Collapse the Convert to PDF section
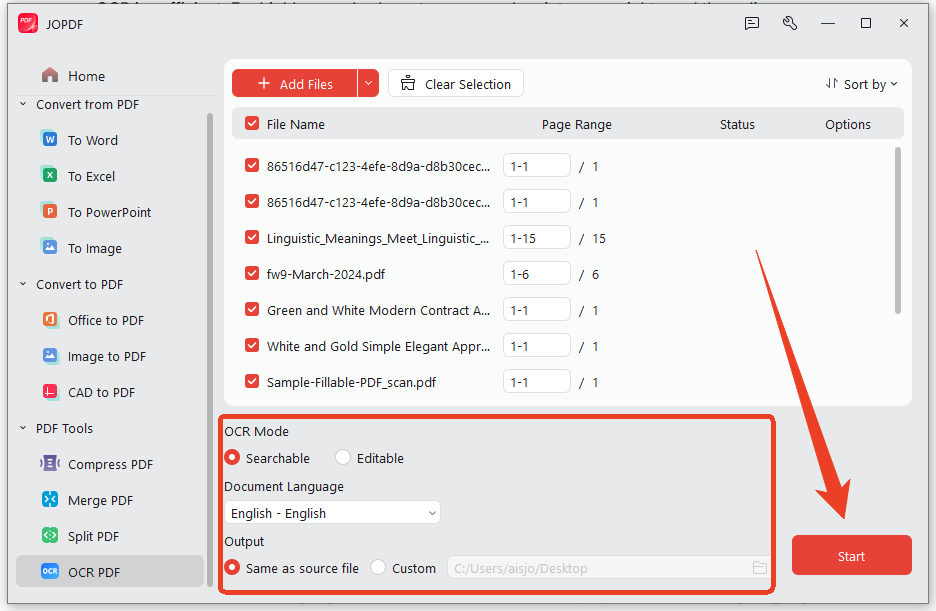936x611 pixels. pos(23,284)
